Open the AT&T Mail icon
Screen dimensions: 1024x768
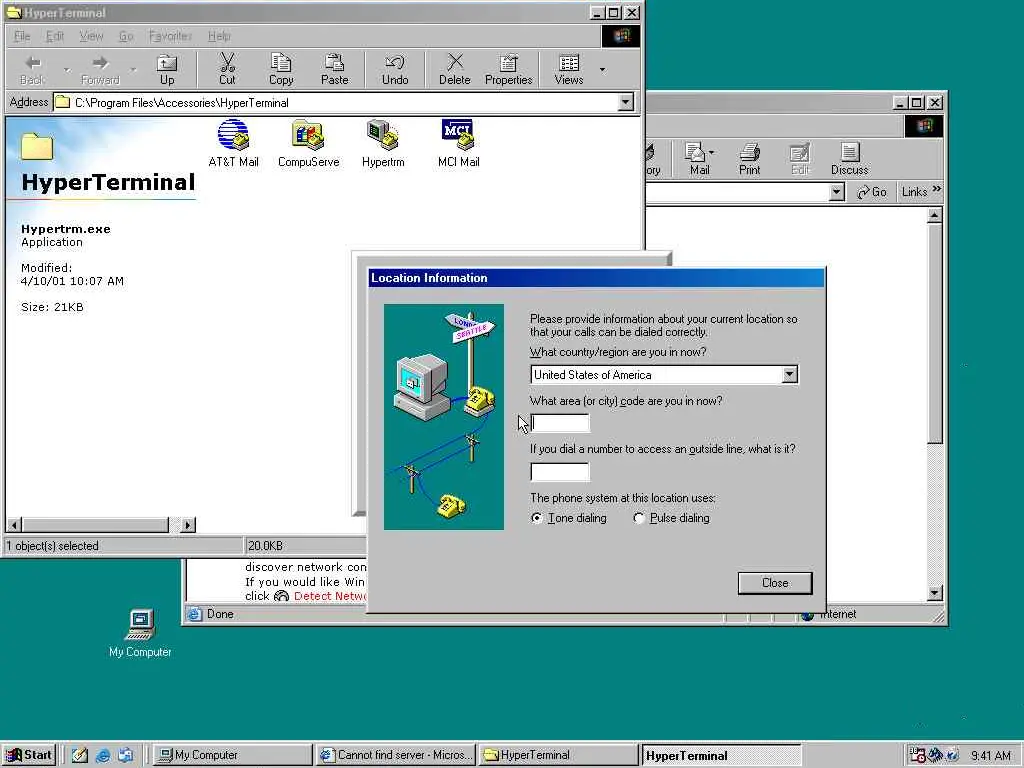coord(233,144)
